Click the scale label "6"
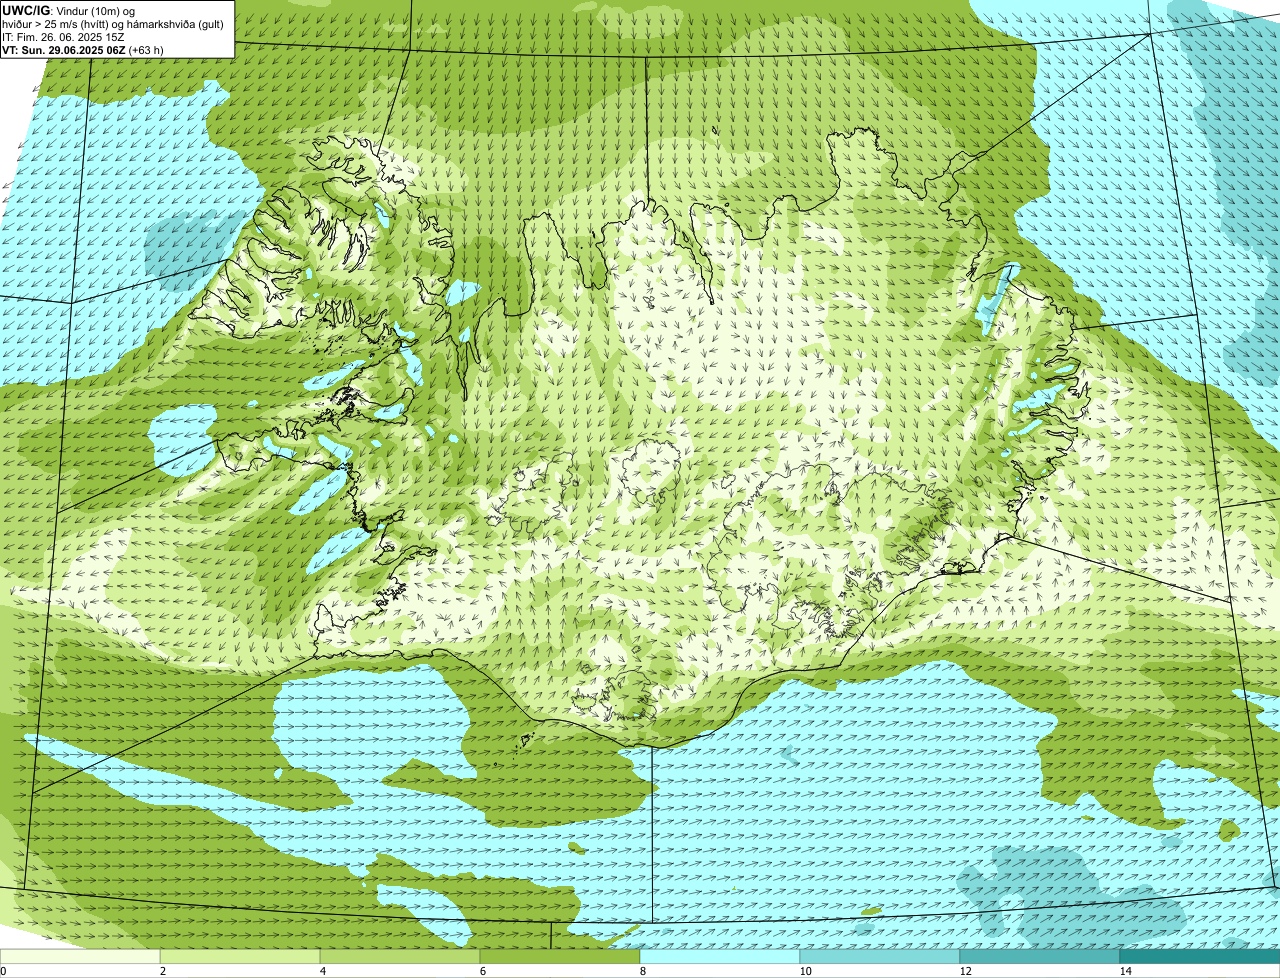This screenshot has width=1280, height=978. click(482, 971)
